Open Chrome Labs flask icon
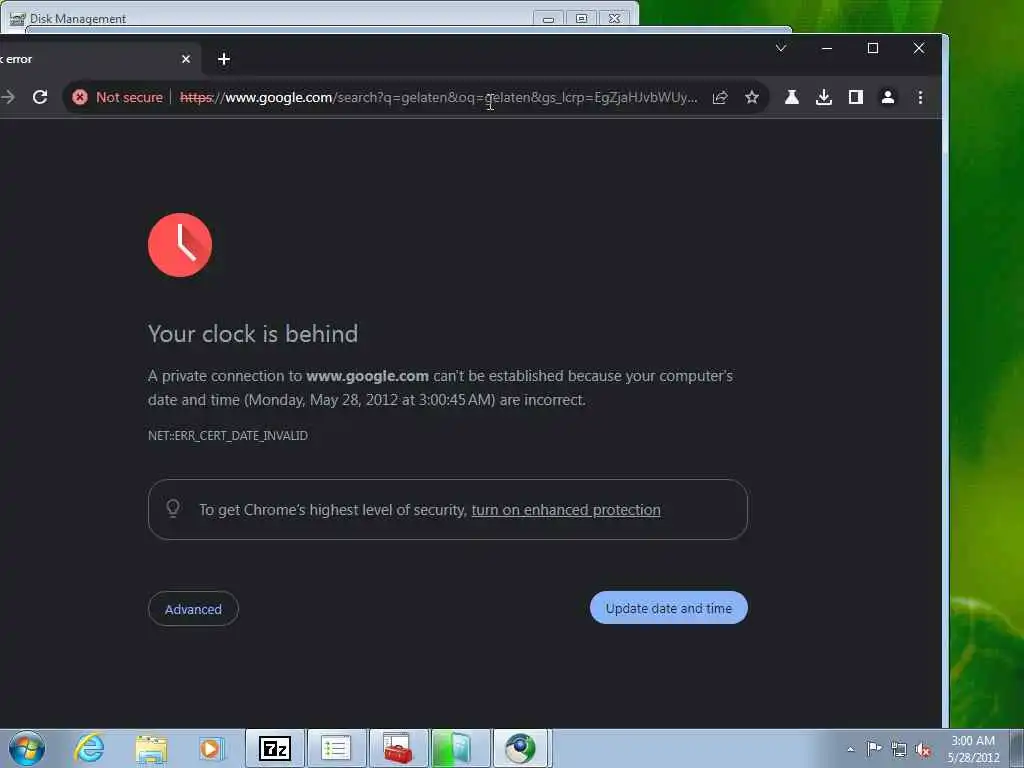 pyautogui.click(x=792, y=97)
